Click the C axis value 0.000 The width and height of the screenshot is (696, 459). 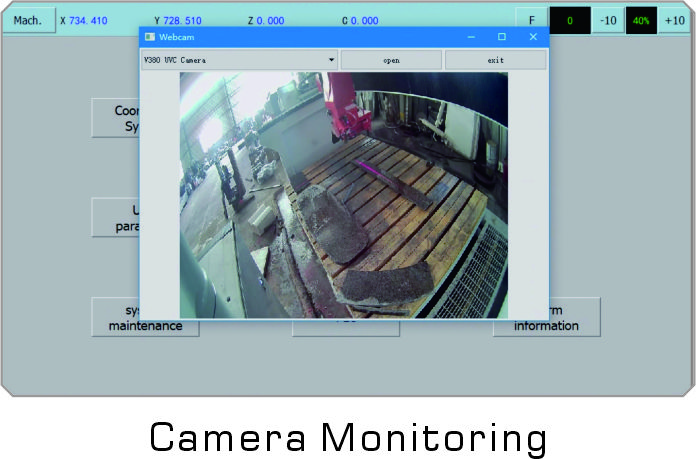(360, 20)
